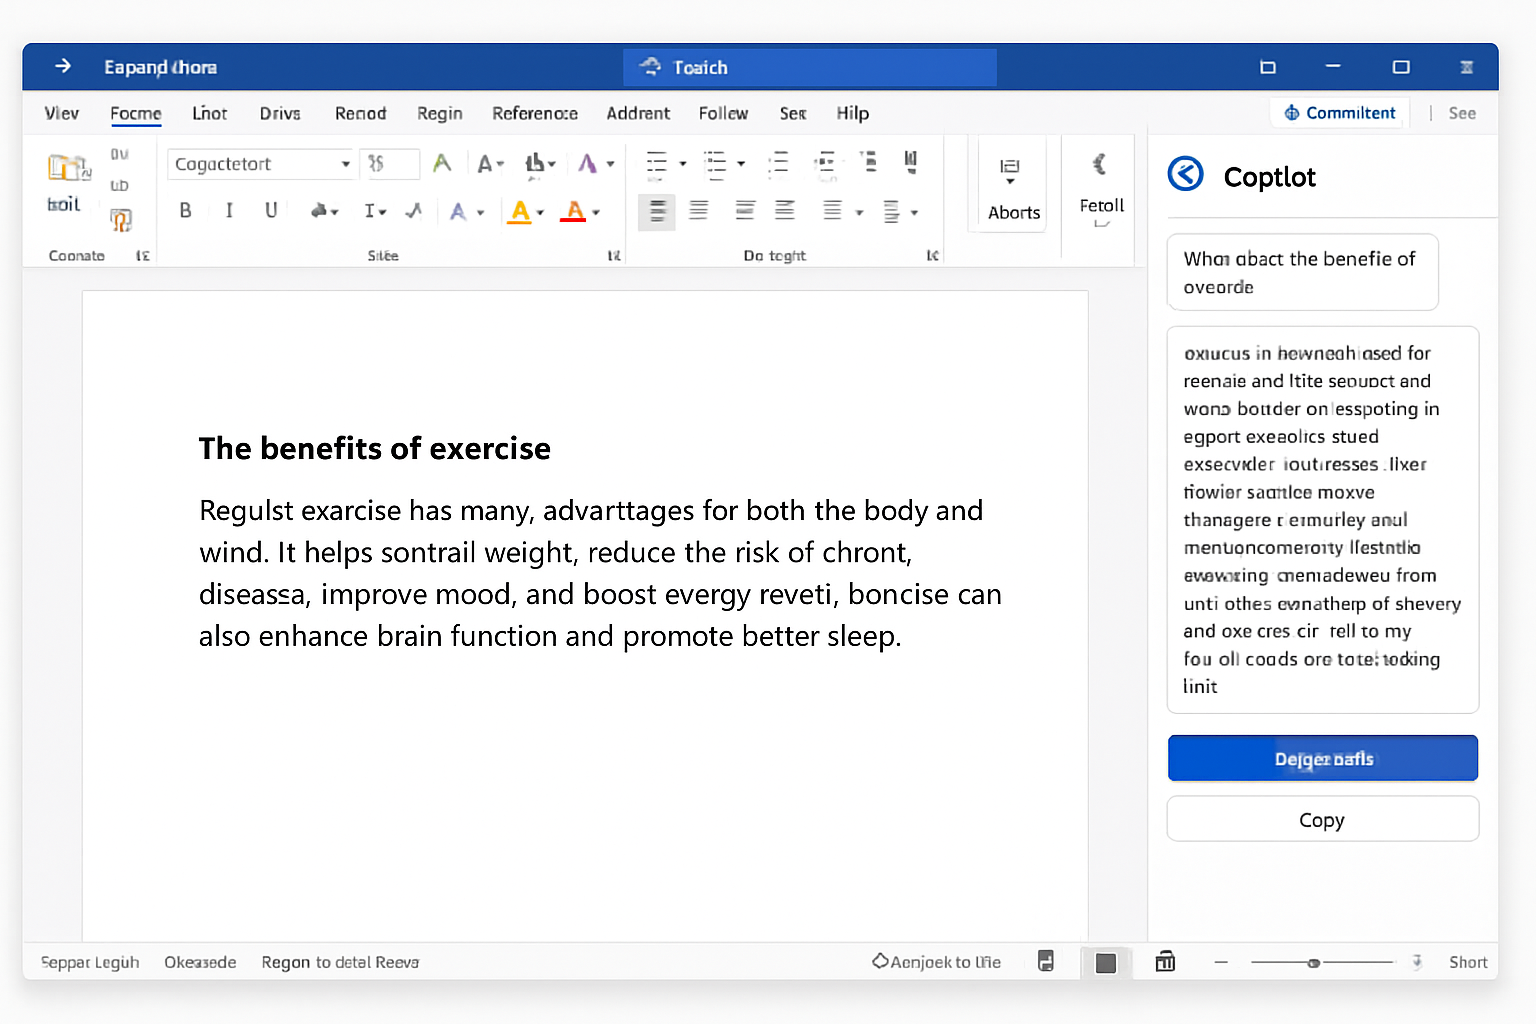Toggle Italic formatting
Viewport: 1536px width, 1024px height.
click(229, 211)
